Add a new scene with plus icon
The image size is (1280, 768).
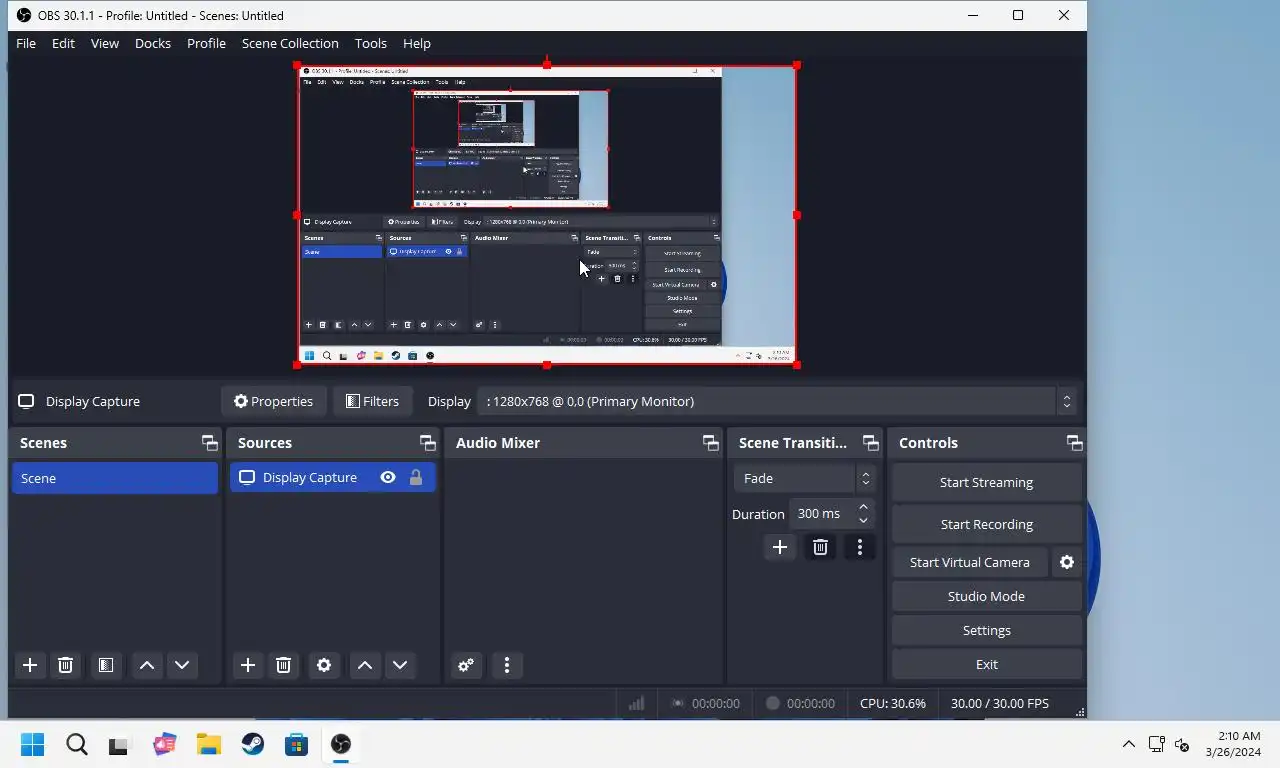pos(30,665)
